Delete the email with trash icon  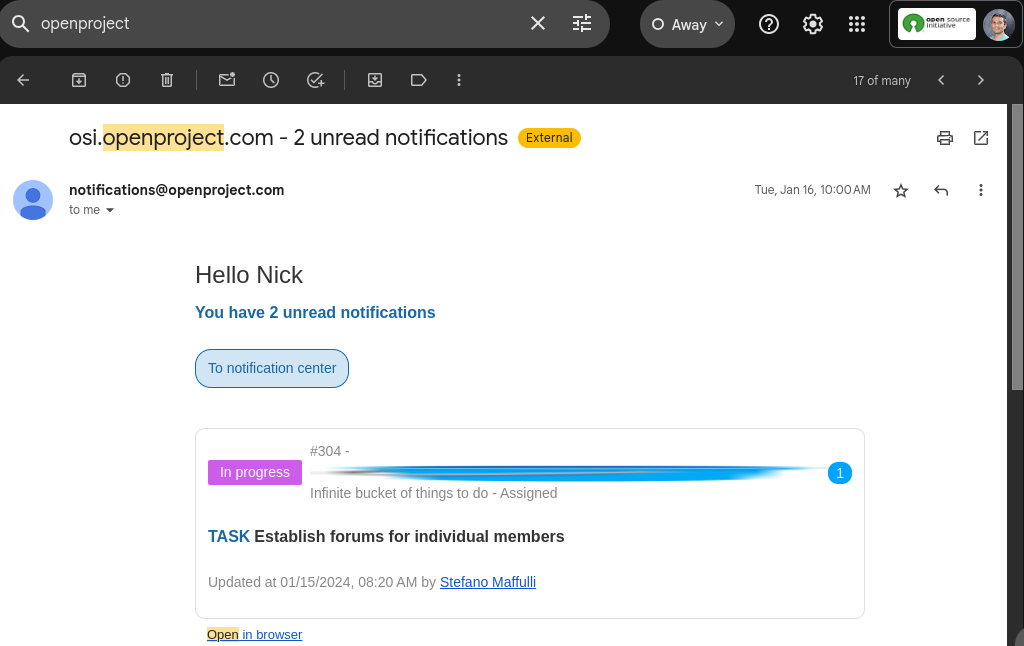[x=167, y=80]
